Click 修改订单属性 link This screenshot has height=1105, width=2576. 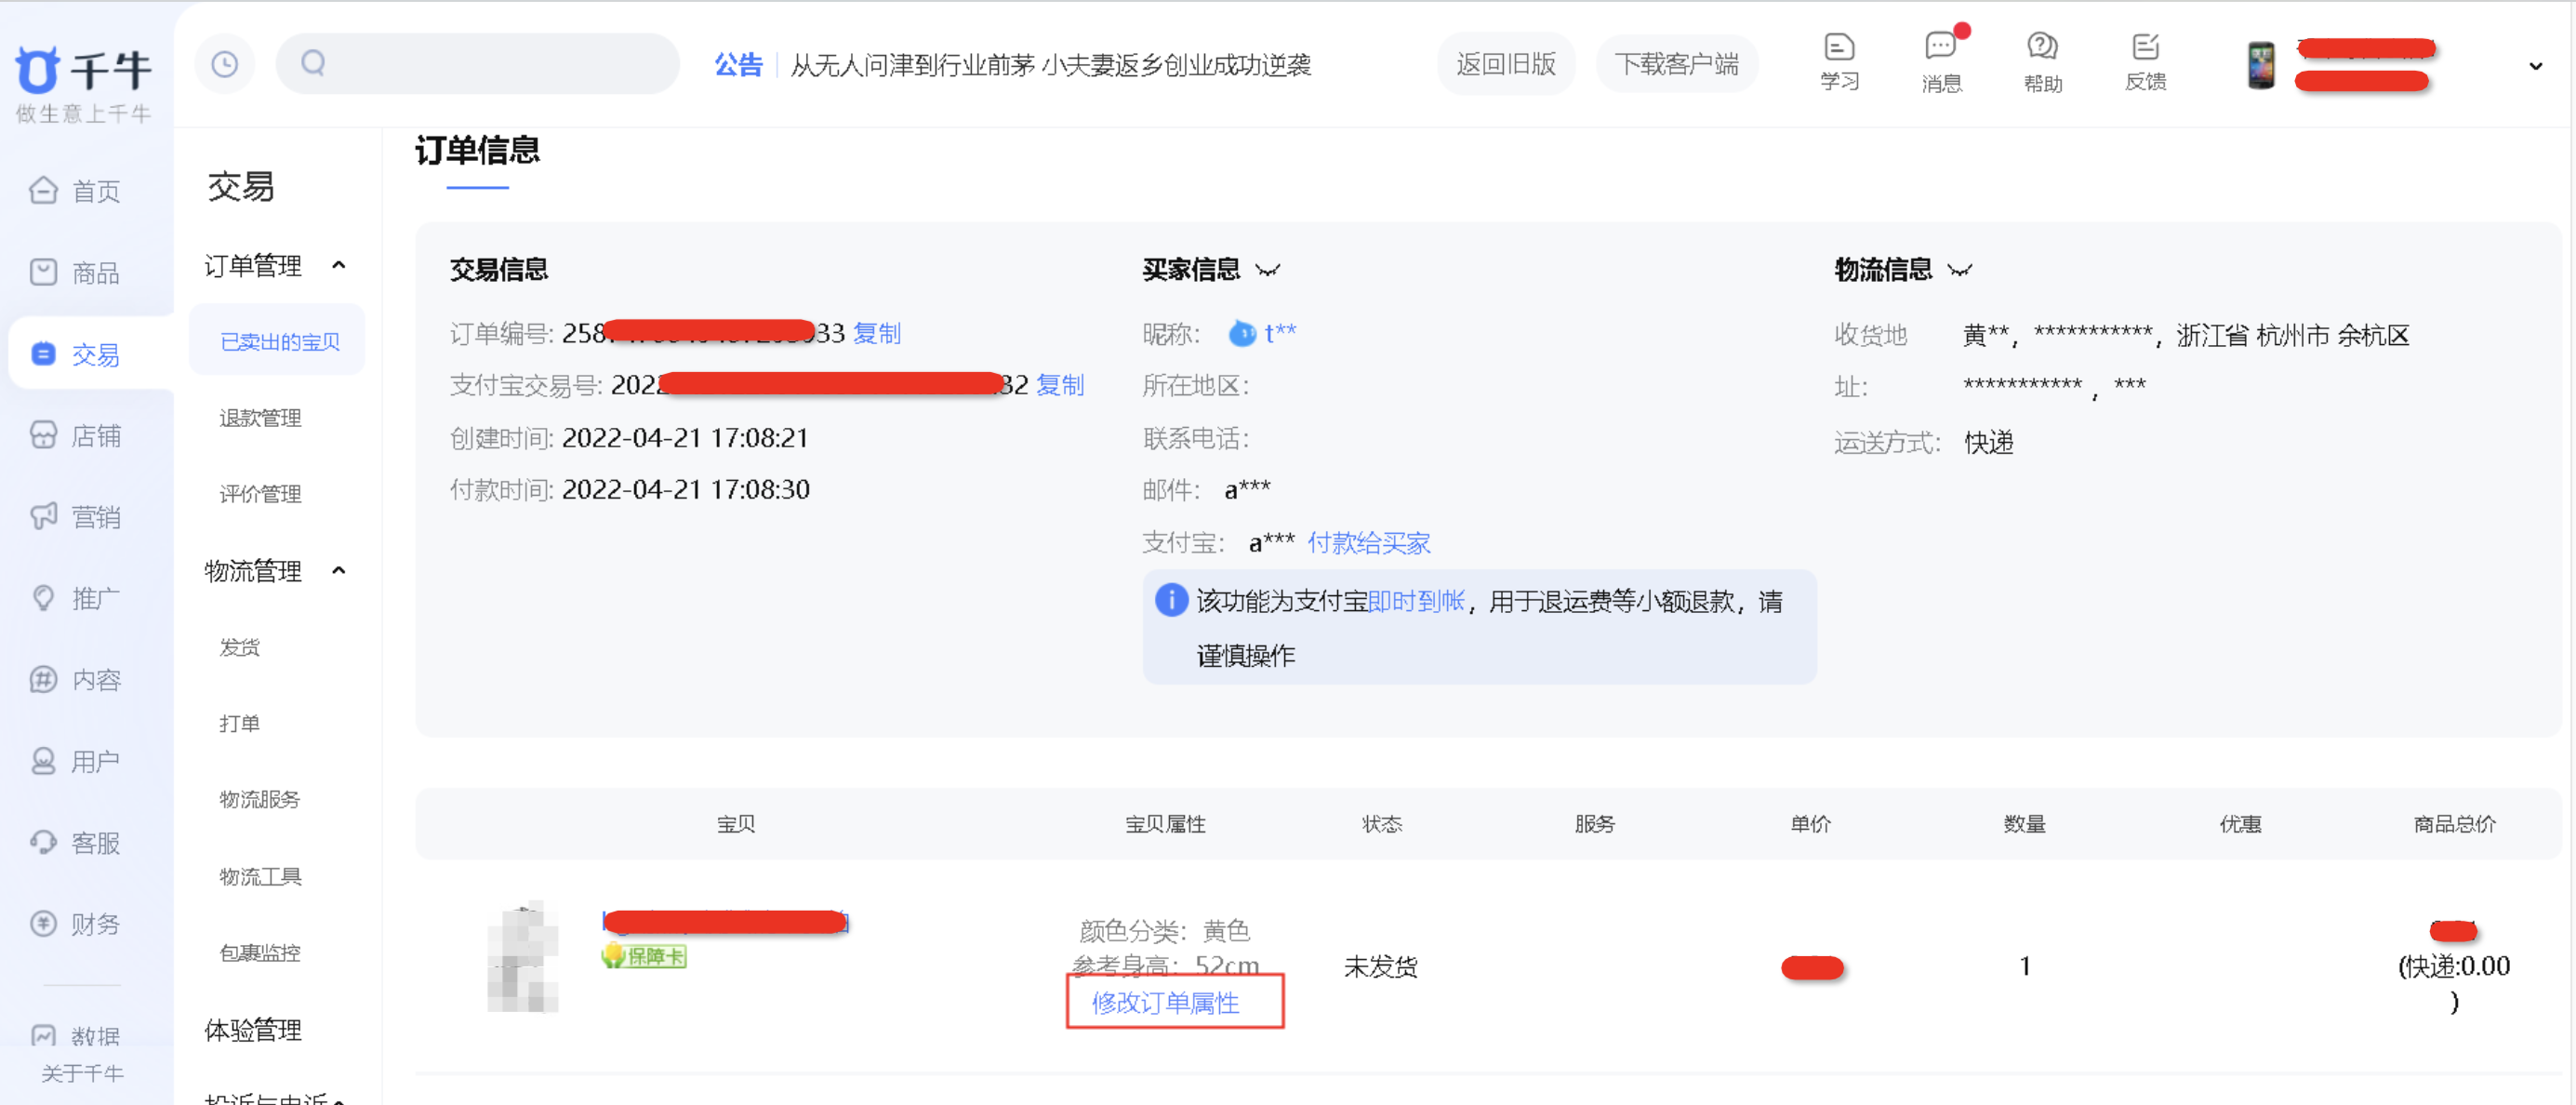(x=1165, y=1002)
